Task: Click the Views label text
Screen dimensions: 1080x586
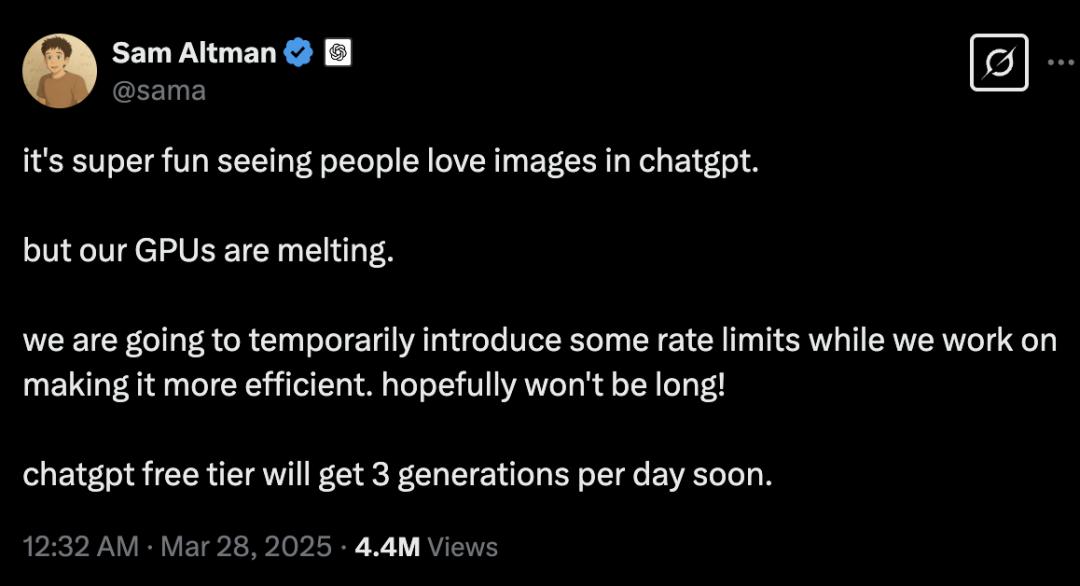Action: pyautogui.click(x=462, y=547)
